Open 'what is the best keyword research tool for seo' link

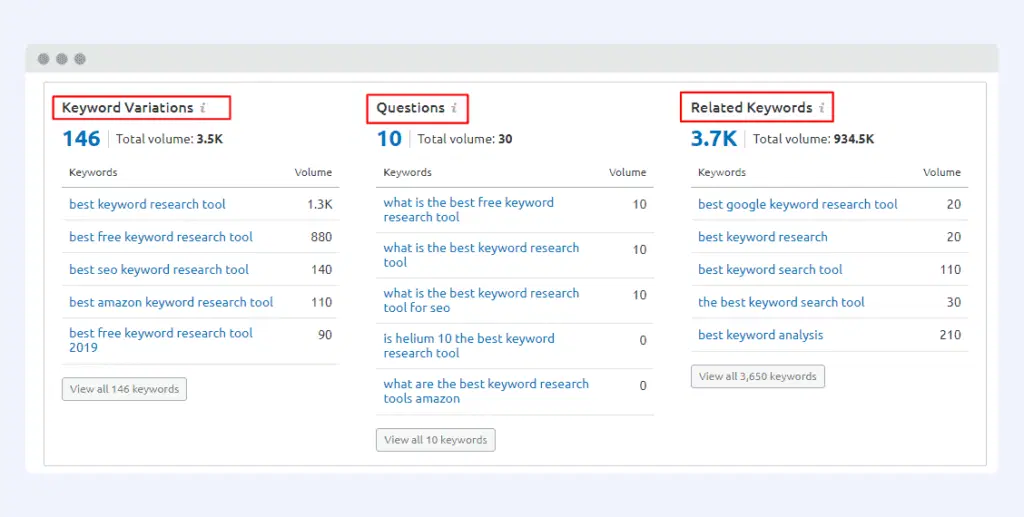[481, 300]
